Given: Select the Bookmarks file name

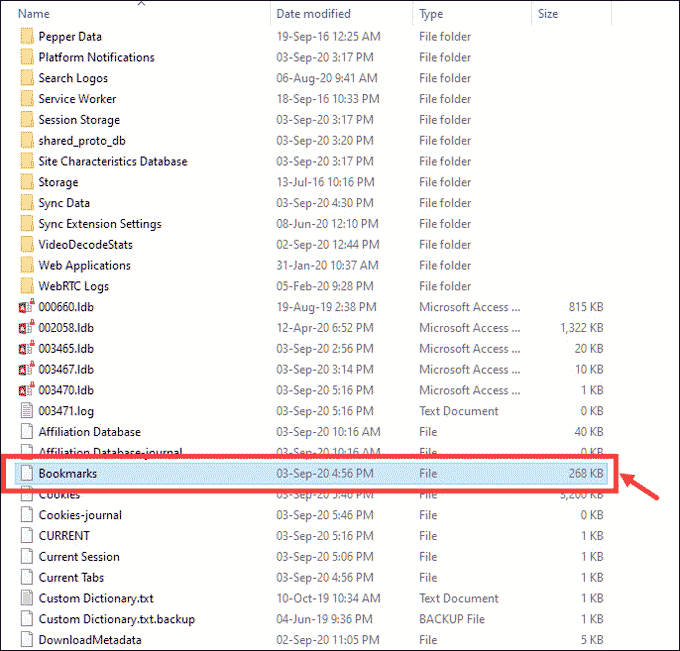Looking at the screenshot, I should coord(68,473).
